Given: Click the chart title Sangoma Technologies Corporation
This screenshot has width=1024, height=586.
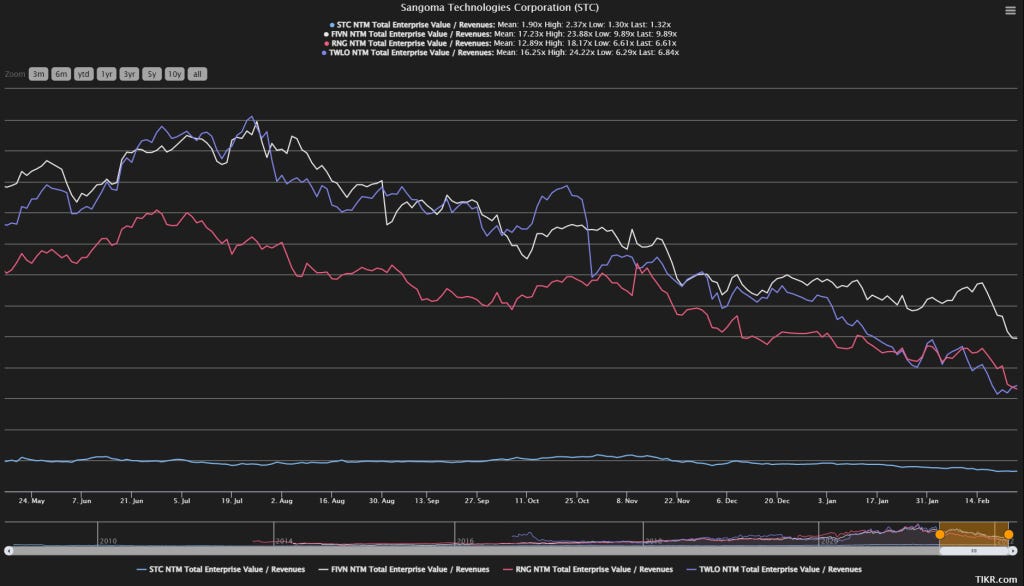Looking at the screenshot, I should click(499, 8).
